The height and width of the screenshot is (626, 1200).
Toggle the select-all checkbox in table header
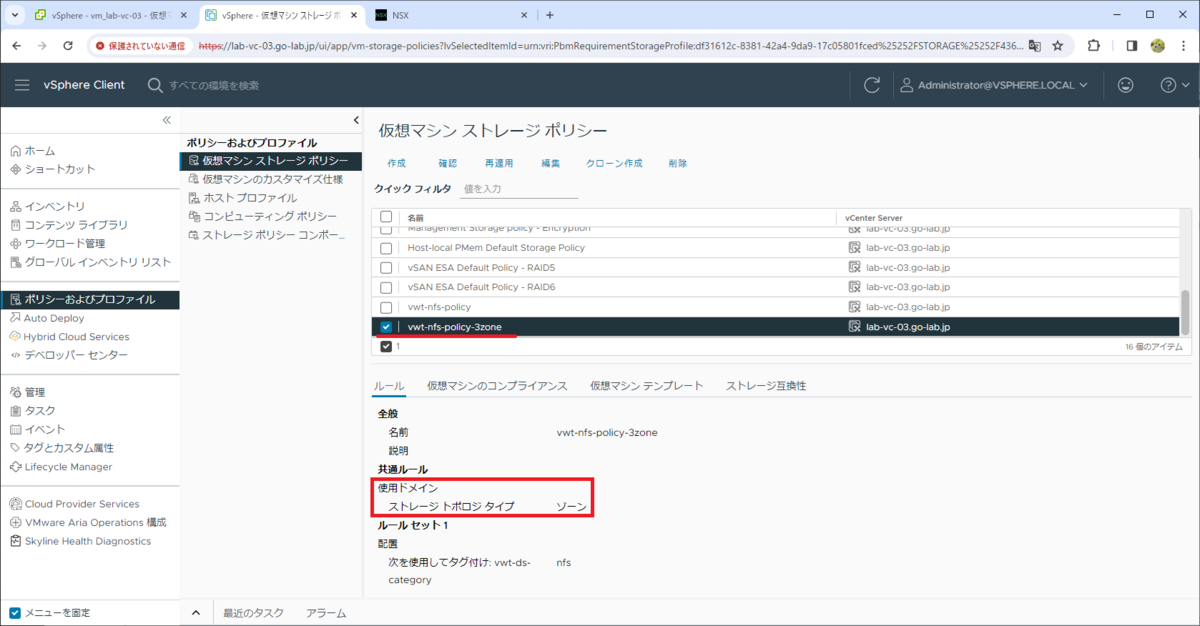pyautogui.click(x=386, y=217)
